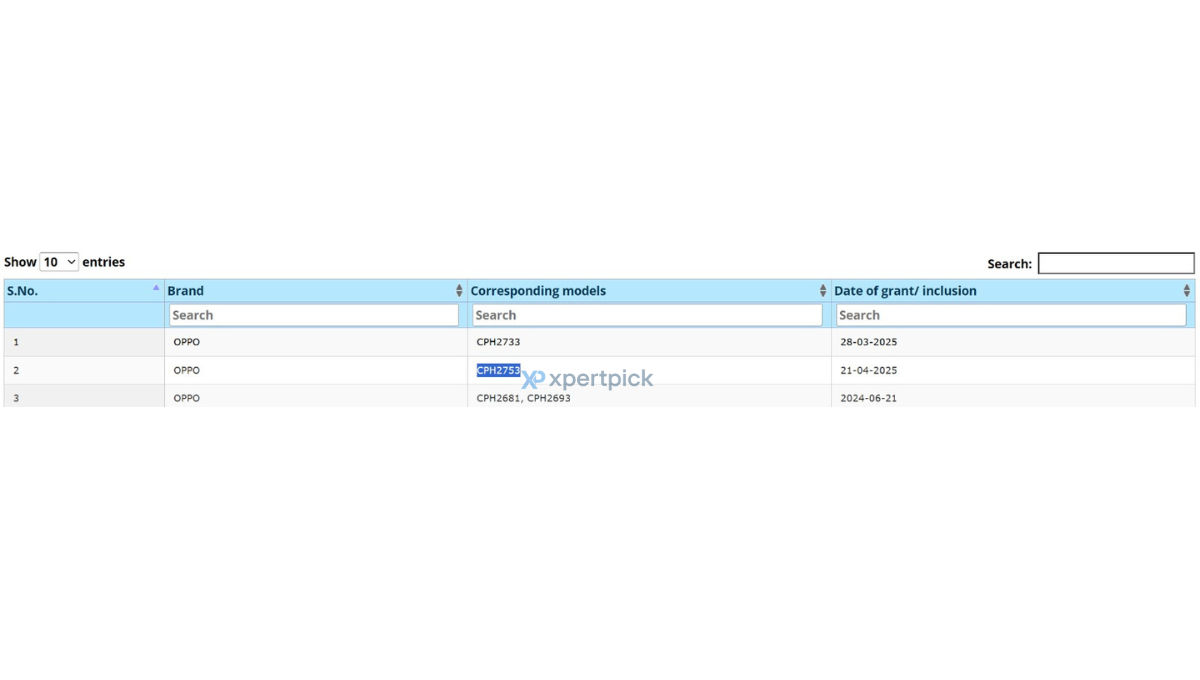The image size is (1200, 680).
Task: Select the Brand column header label
Action: click(x=185, y=291)
